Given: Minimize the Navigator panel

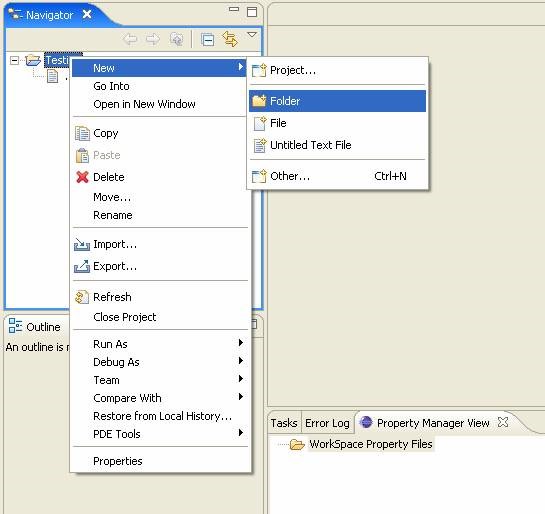Looking at the screenshot, I should pos(234,9).
